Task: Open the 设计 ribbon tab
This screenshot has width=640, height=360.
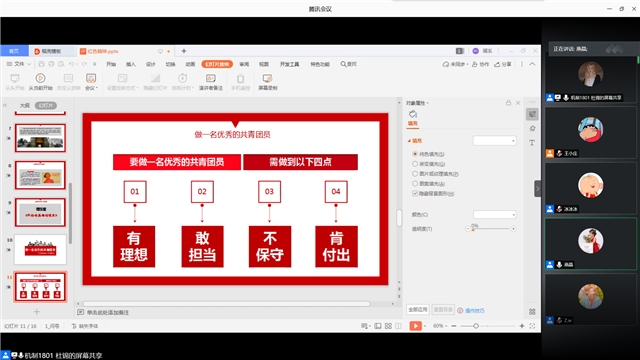Action: click(151, 64)
